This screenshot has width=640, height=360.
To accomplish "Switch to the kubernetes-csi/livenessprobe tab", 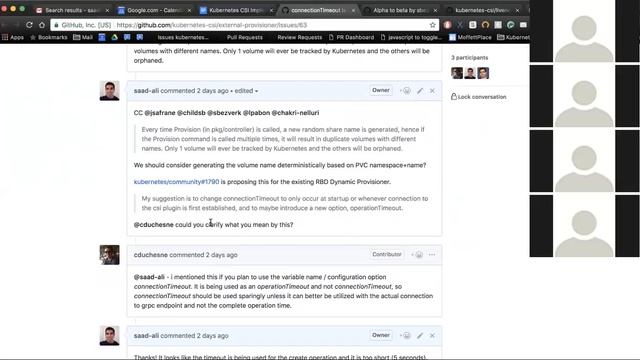I will [482, 10].
